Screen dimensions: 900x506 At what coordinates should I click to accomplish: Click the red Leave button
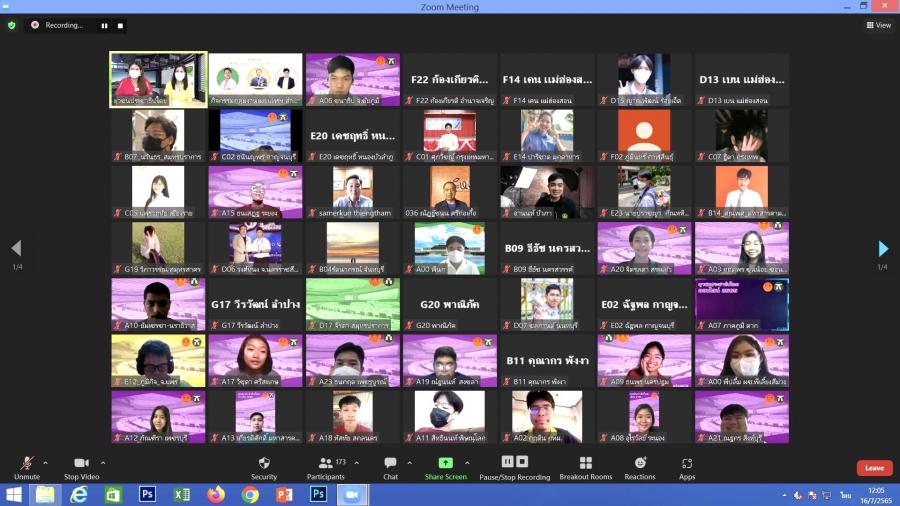(x=874, y=468)
